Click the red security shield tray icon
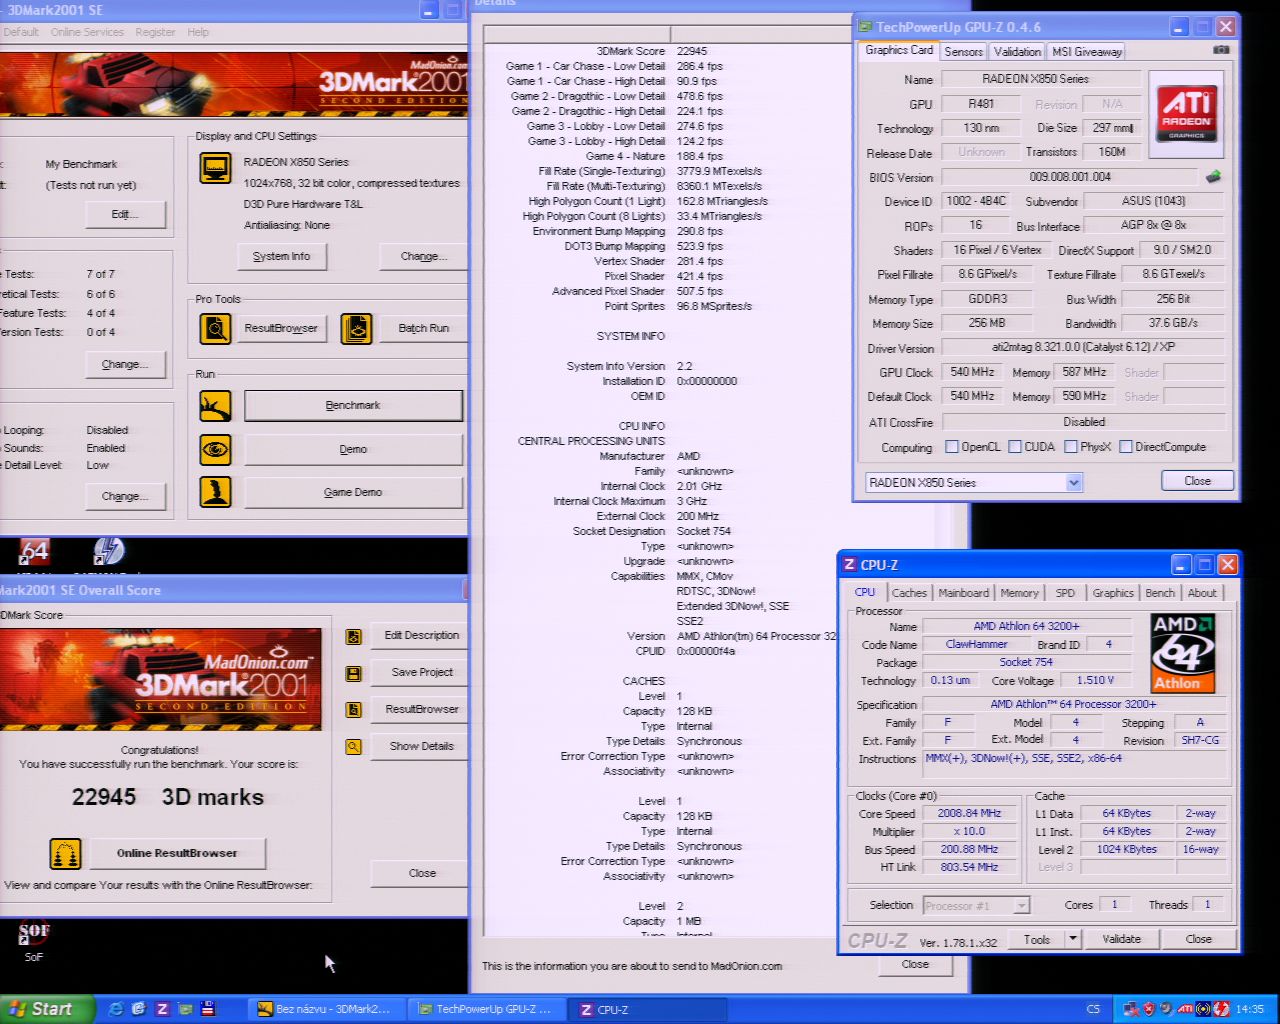 (x=1149, y=1009)
